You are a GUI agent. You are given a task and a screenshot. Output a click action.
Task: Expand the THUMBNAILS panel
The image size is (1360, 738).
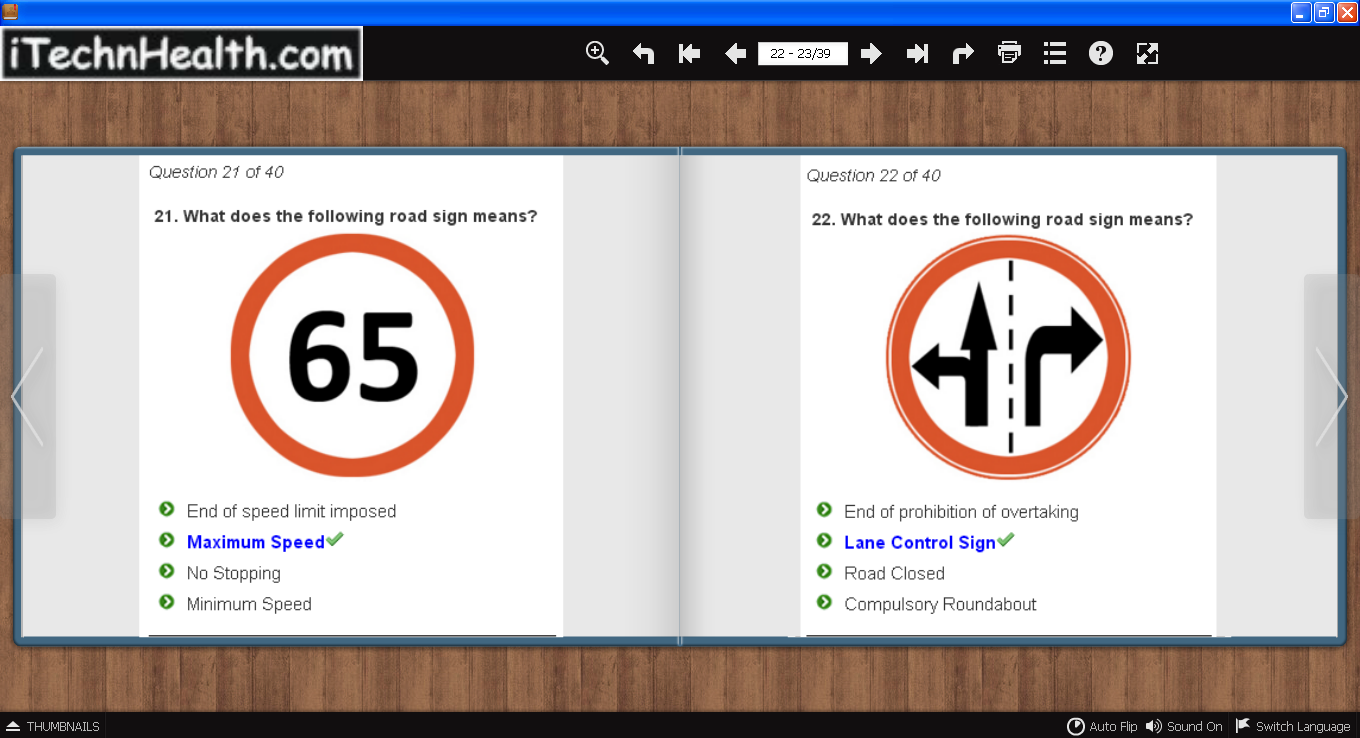(53, 727)
